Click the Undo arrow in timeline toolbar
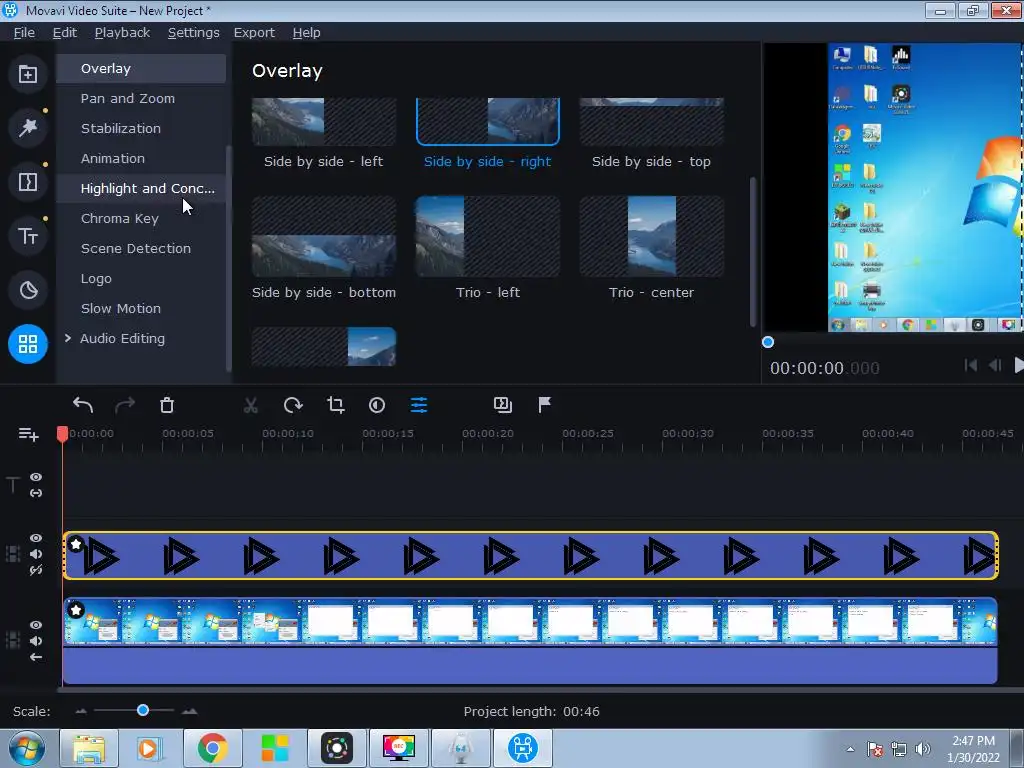The height and width of the screenshot is (768, 1024). coord(83,406)
